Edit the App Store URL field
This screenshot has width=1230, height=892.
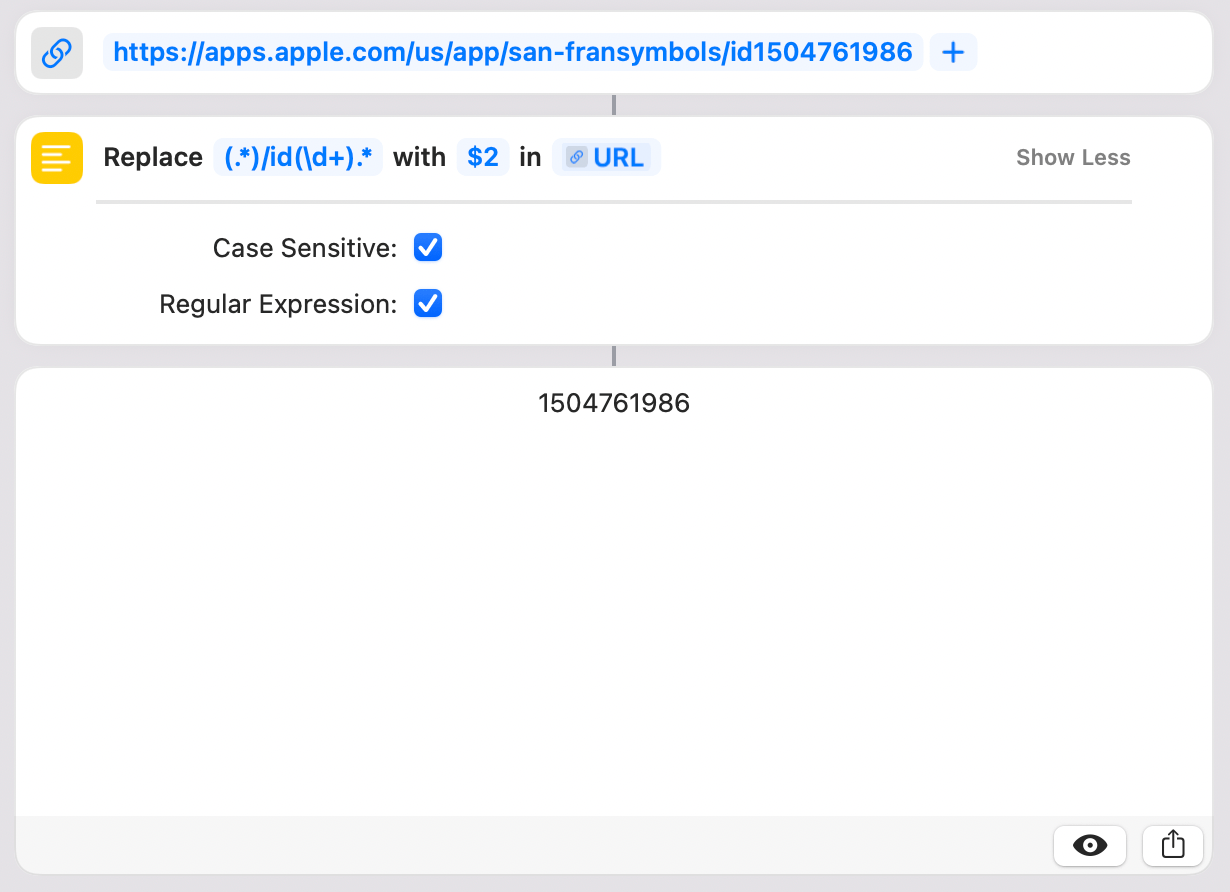click(x=513, y=53)
